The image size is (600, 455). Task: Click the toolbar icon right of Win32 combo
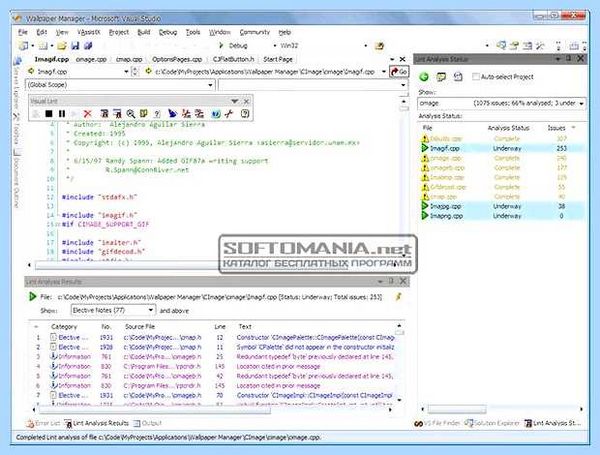pyautogui.click(x=379, y=46)
